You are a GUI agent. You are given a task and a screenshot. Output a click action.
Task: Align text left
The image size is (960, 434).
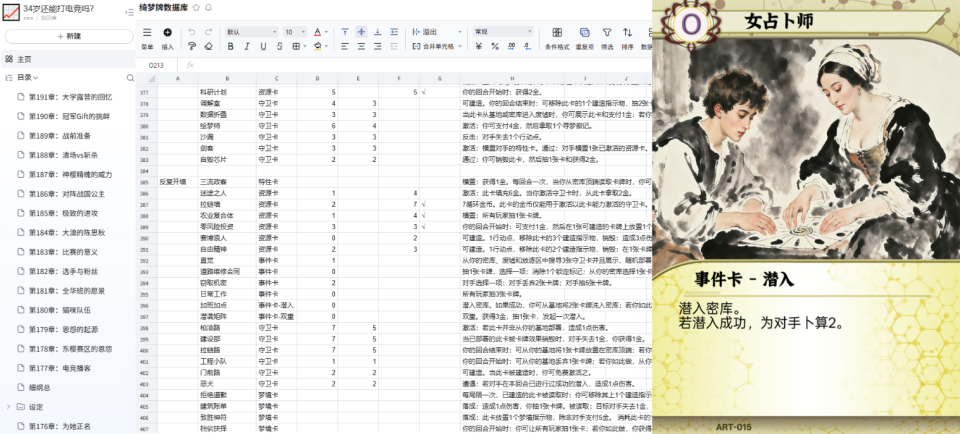345,46
